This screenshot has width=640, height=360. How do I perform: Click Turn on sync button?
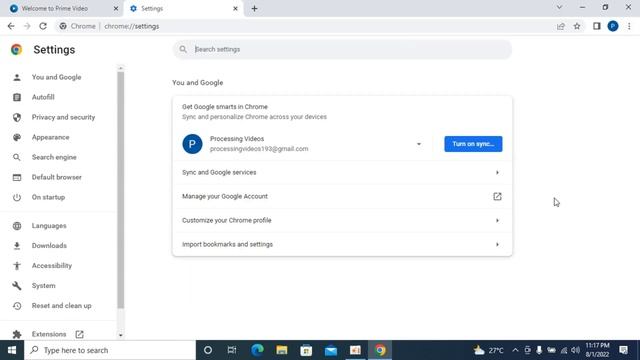473,144
